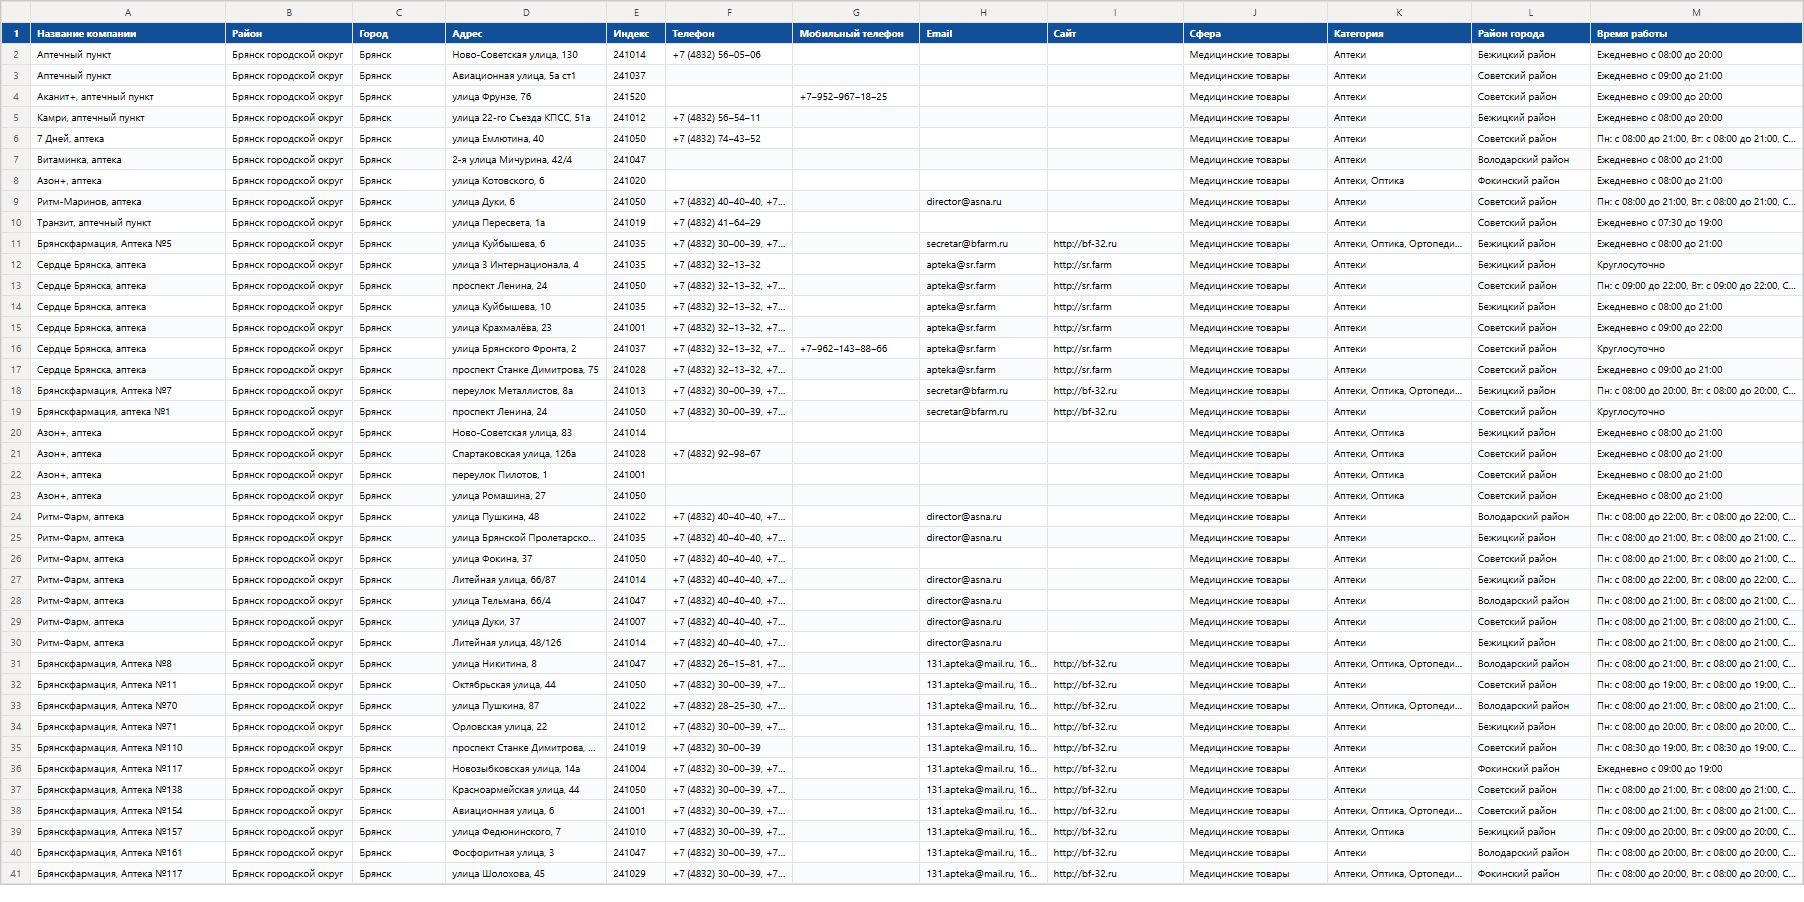Image resolution: width=1804 pixels, height=902 pixels.
Task: Select column A header letter
Action: pyautogui.click(x=128, y=12)
